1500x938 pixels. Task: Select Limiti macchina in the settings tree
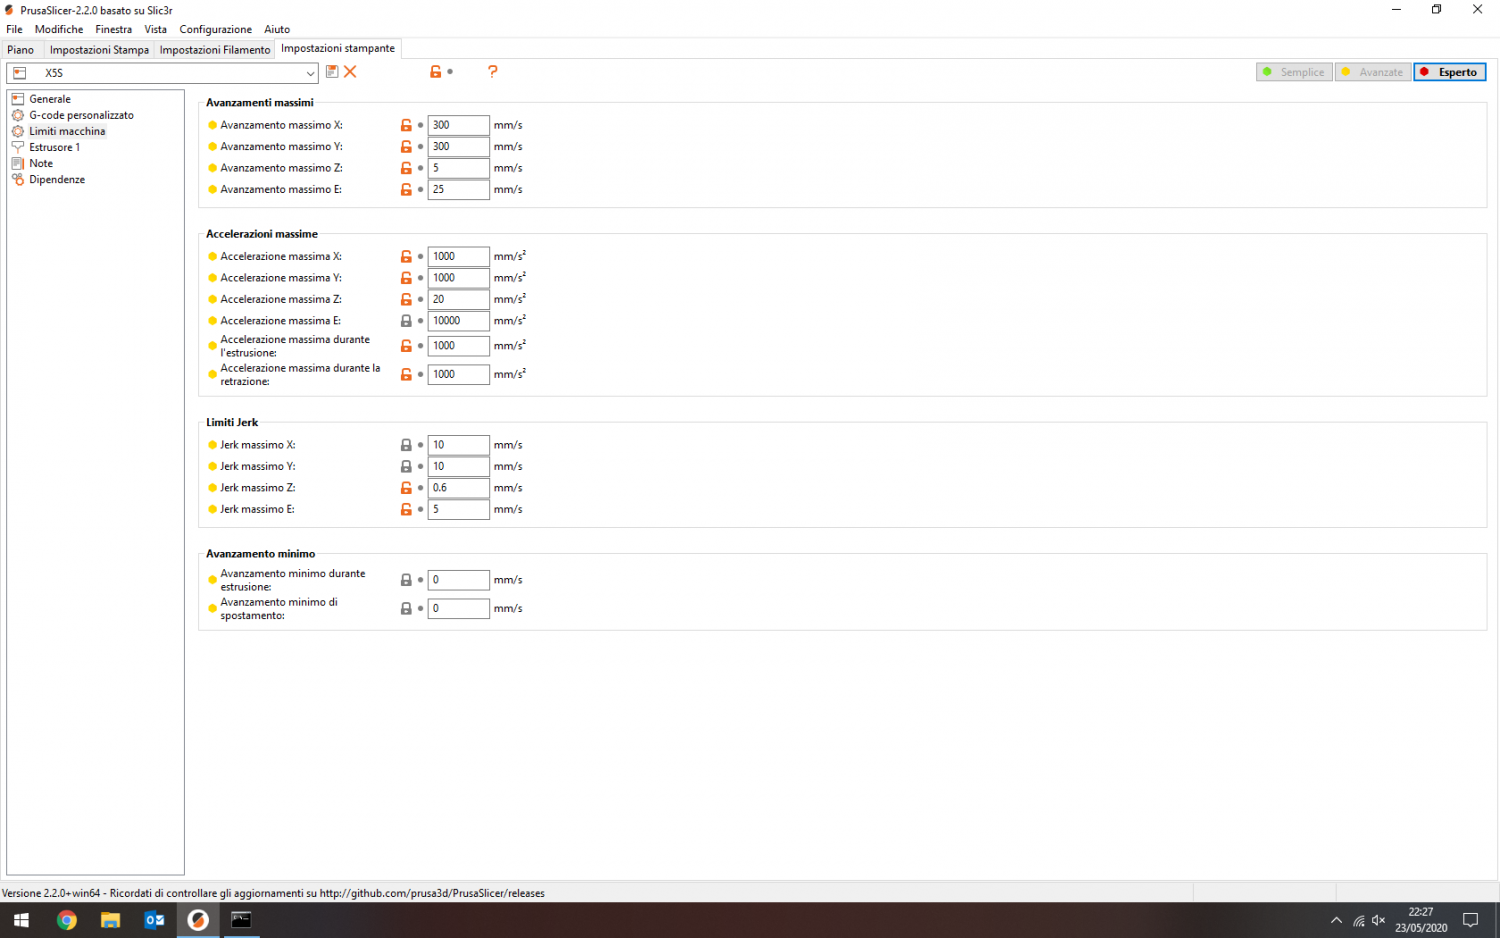coord(67,131)
